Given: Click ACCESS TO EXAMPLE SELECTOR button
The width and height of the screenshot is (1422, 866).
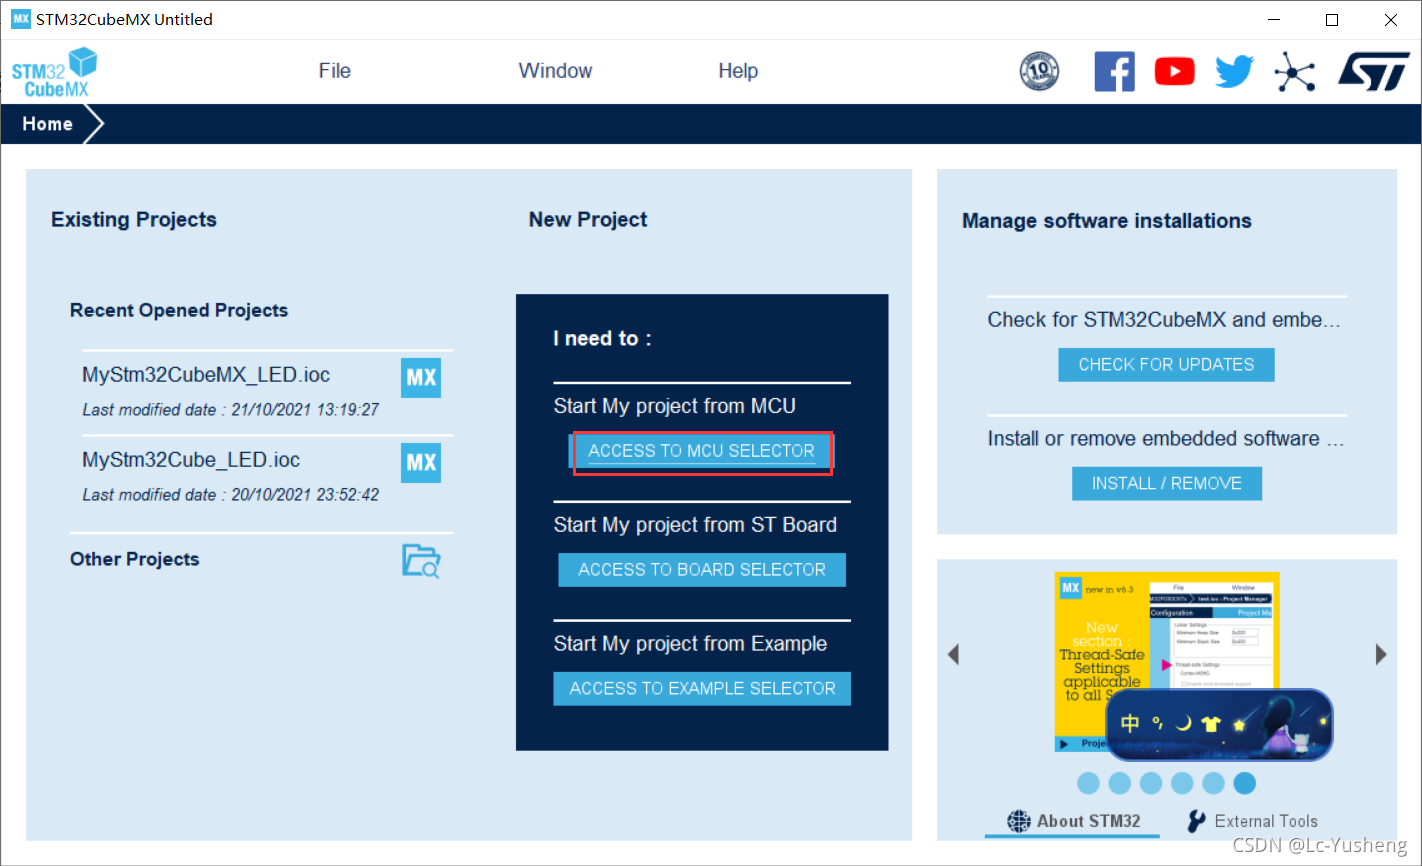Looking at the screenshot, I should 702,688.
